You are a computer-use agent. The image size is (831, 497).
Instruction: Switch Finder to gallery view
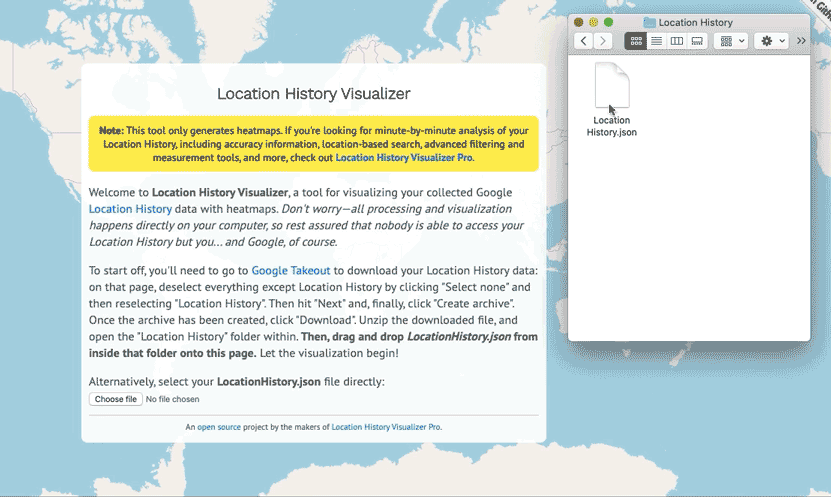click(x=697, y=41)
